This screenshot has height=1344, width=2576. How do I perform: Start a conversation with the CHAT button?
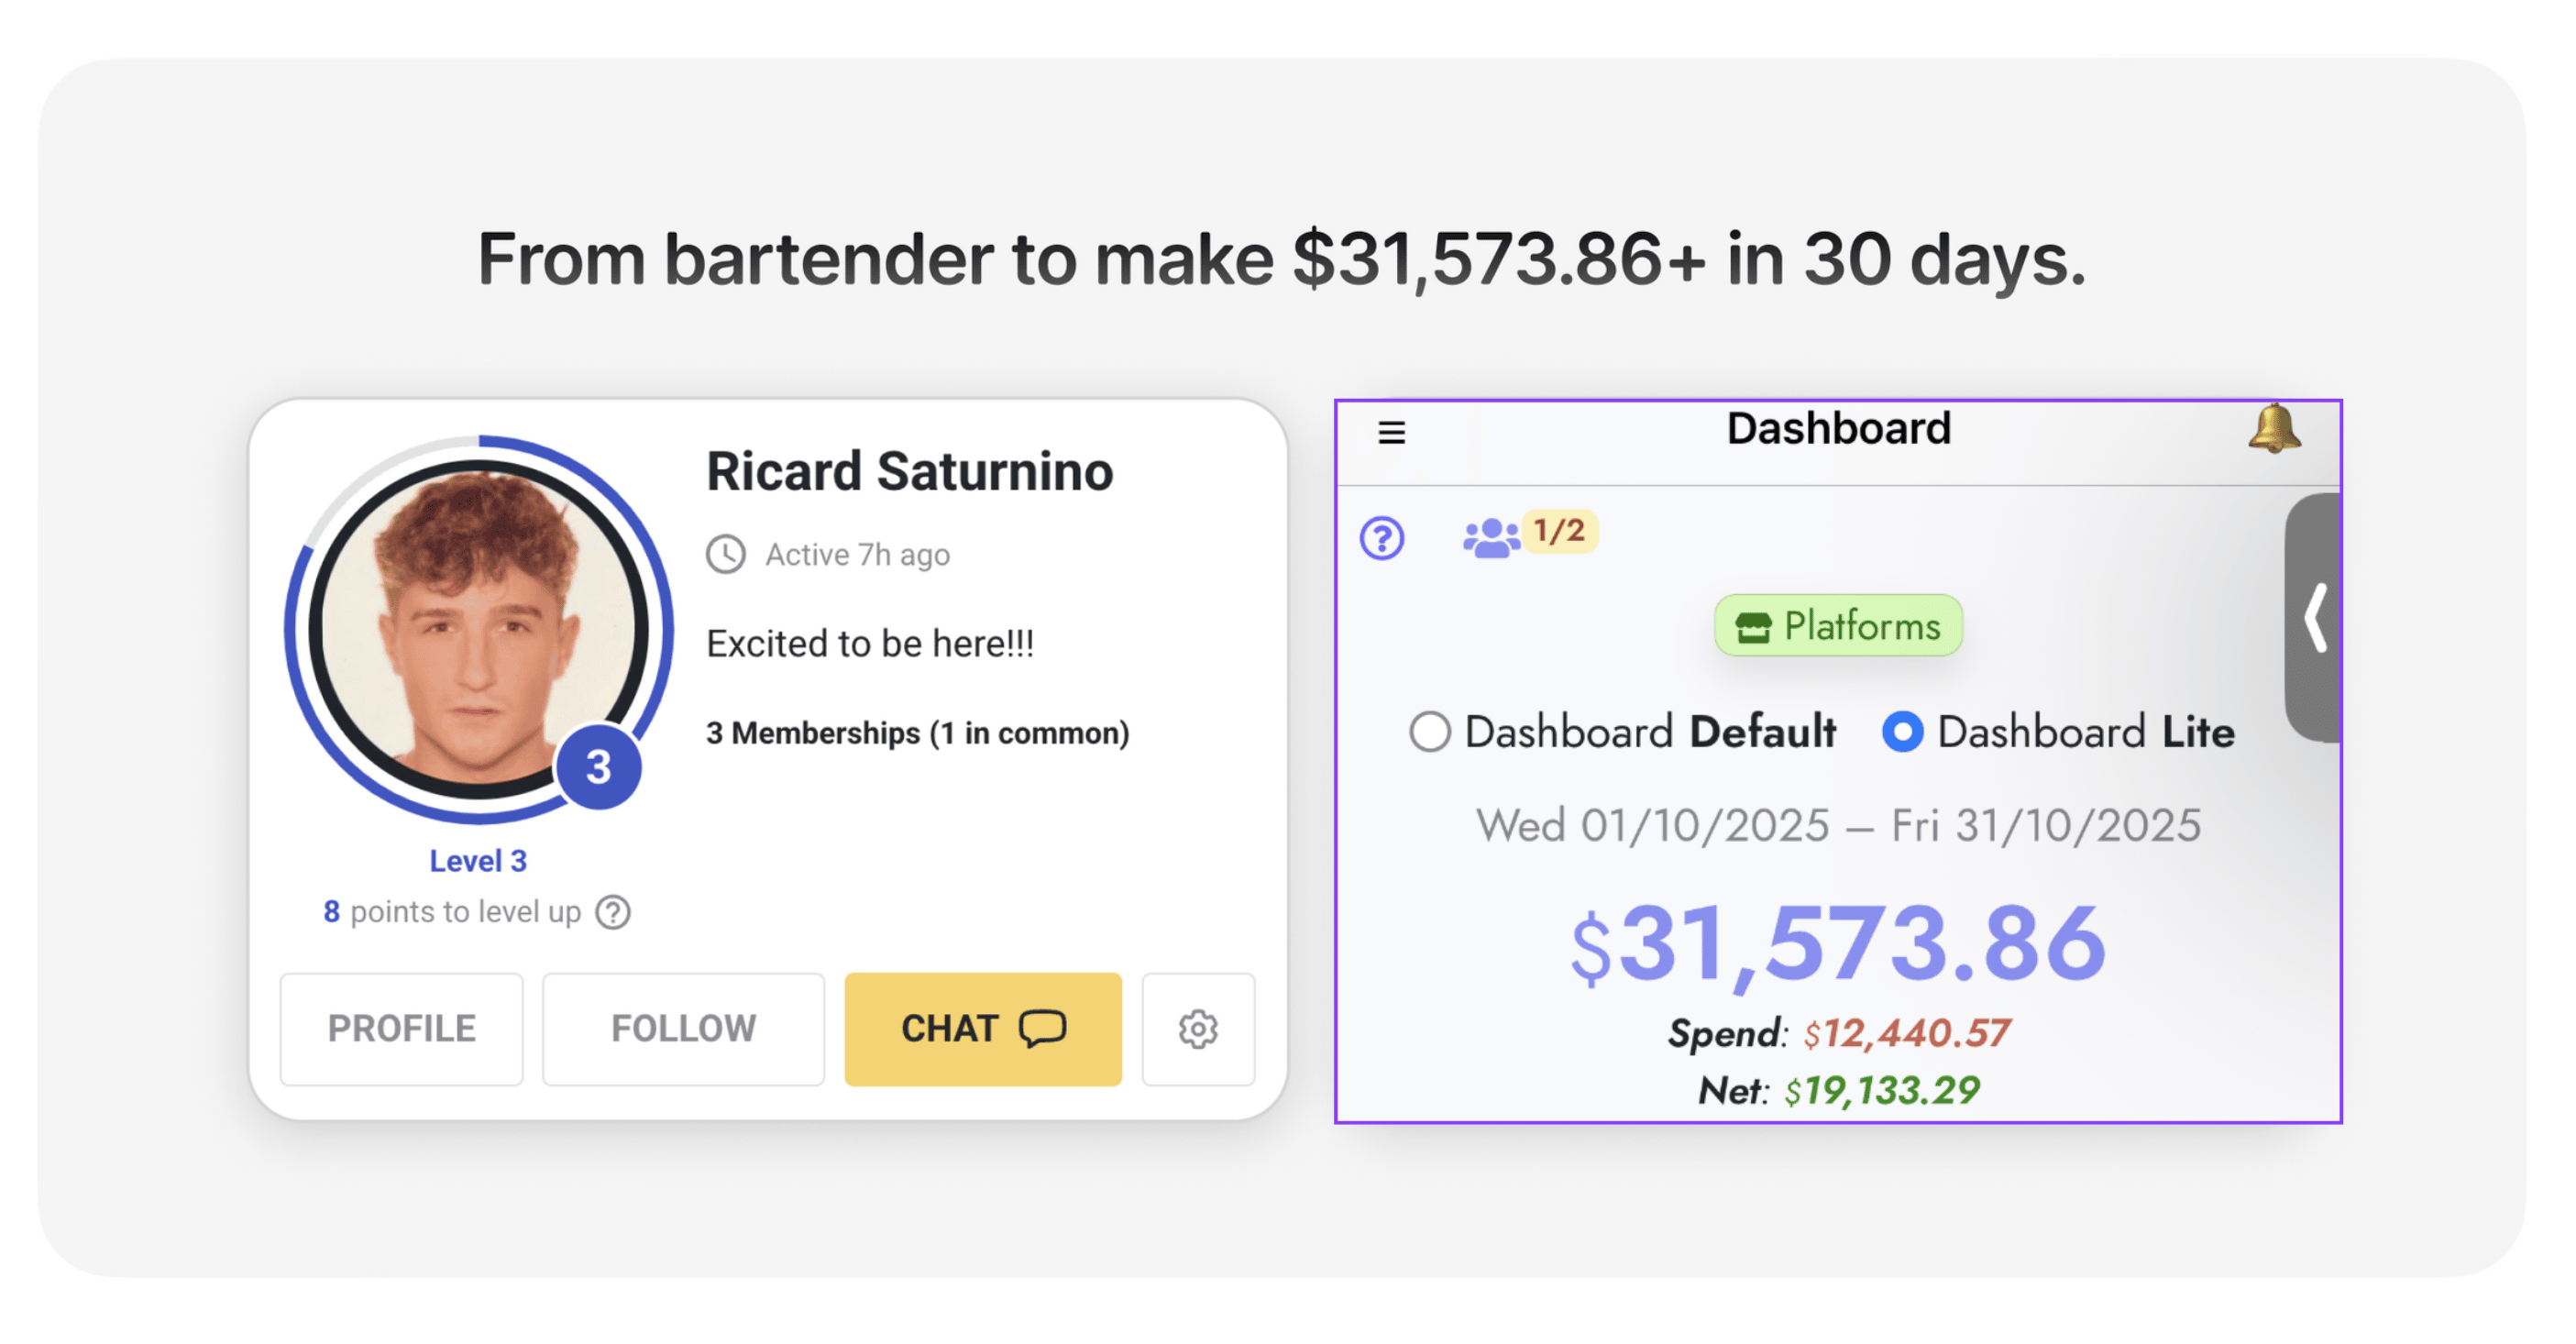(x=982, y=1028)
